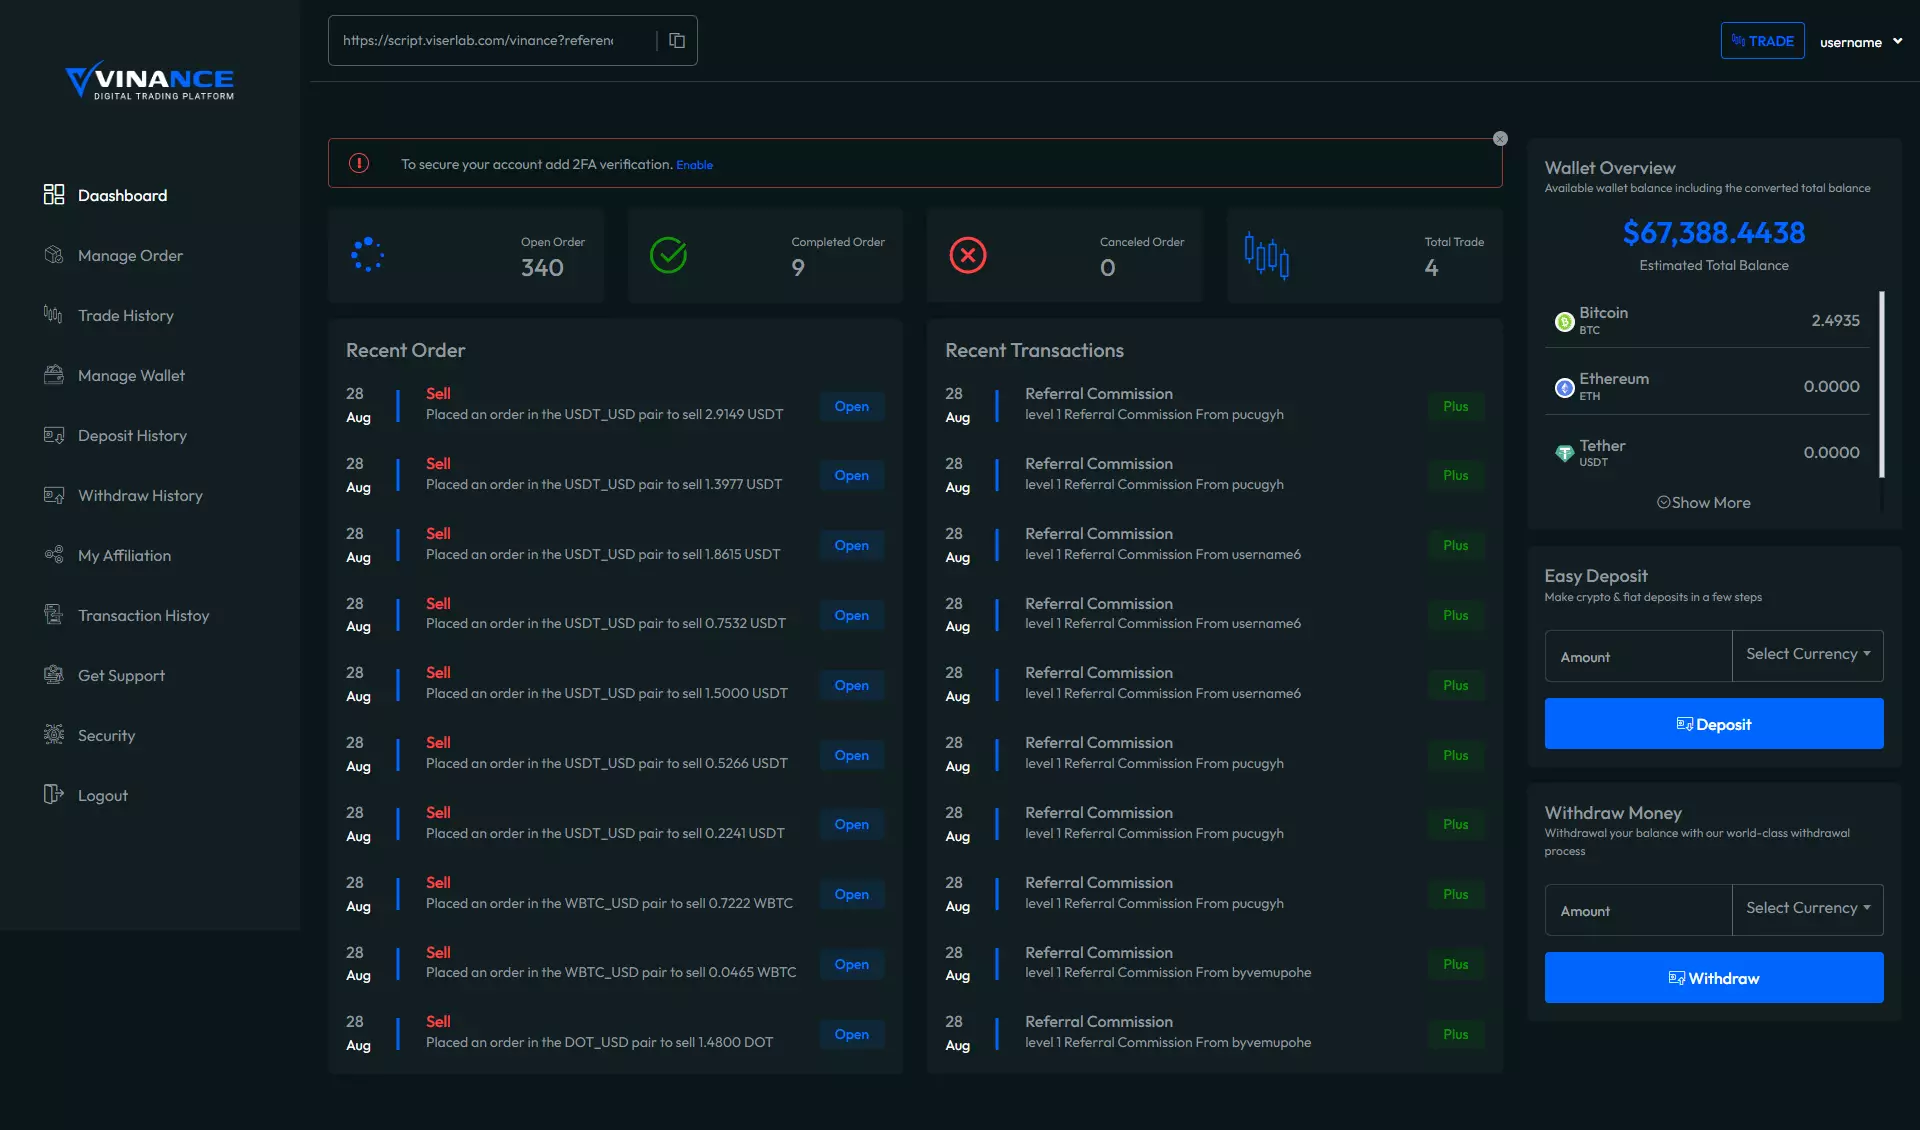This screenshot has height=1130, width=1920.
Task: Open Easy Deposit Select Currency dropdown
Action: pos(1808,655)
